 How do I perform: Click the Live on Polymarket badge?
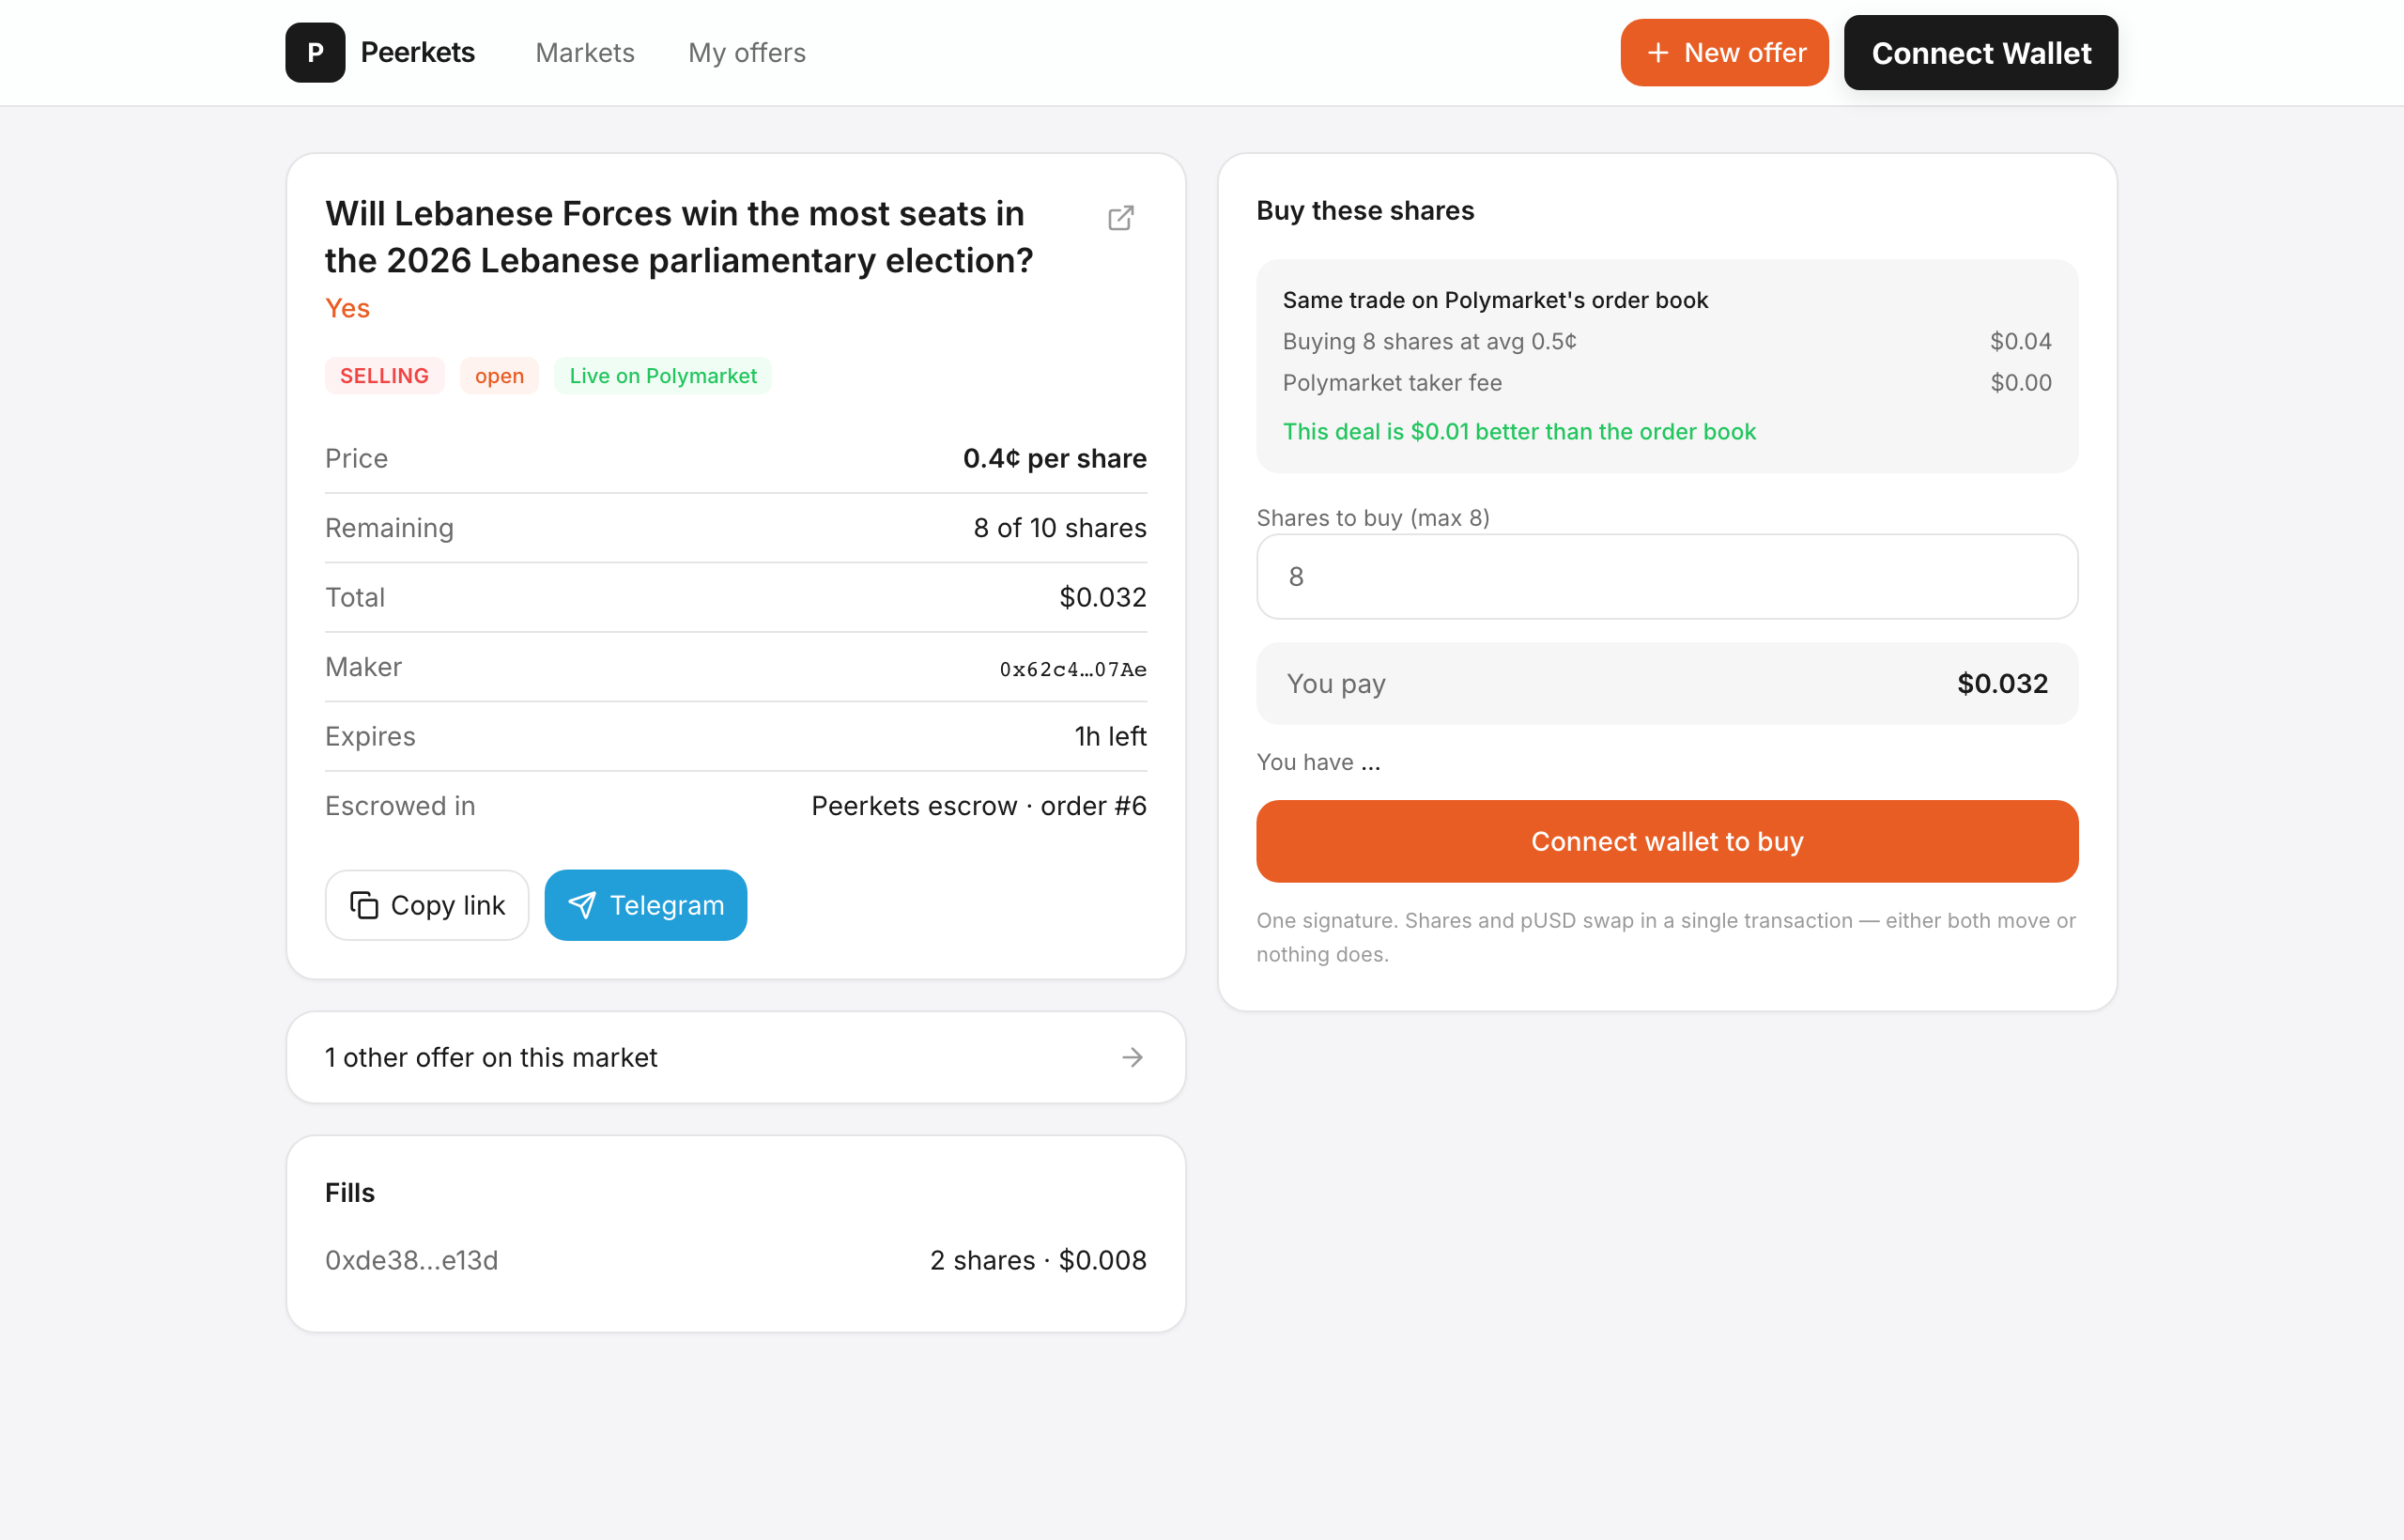[663, 376]
